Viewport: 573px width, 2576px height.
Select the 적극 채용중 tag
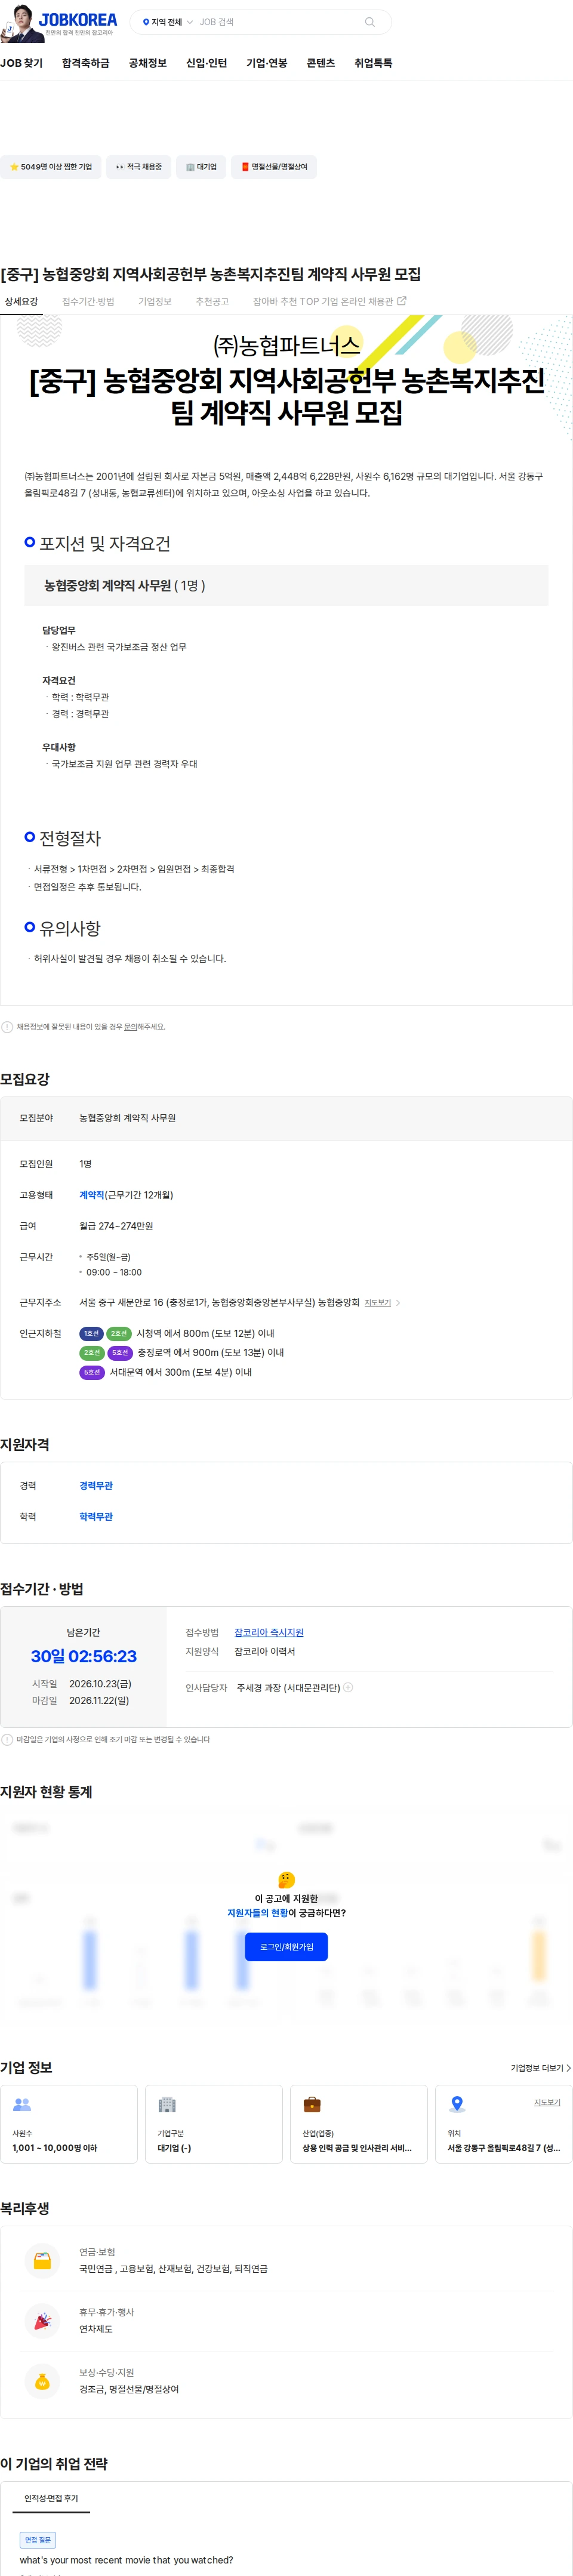138,167
